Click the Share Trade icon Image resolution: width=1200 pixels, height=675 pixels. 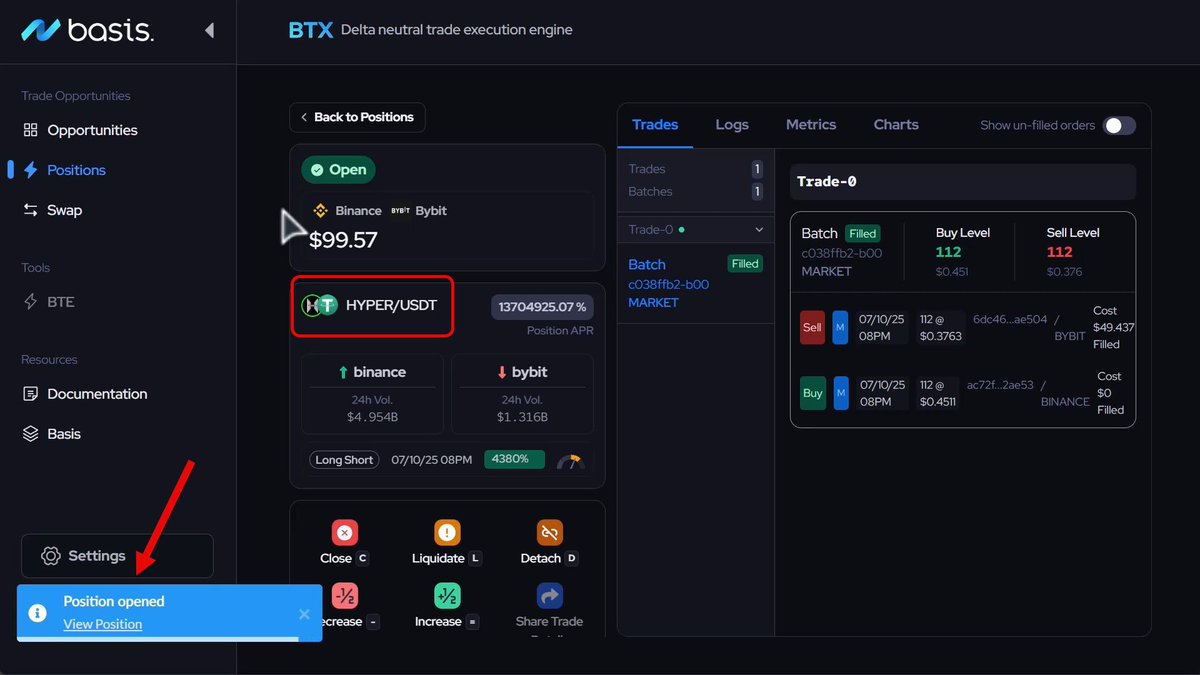(x=549, y=596)
